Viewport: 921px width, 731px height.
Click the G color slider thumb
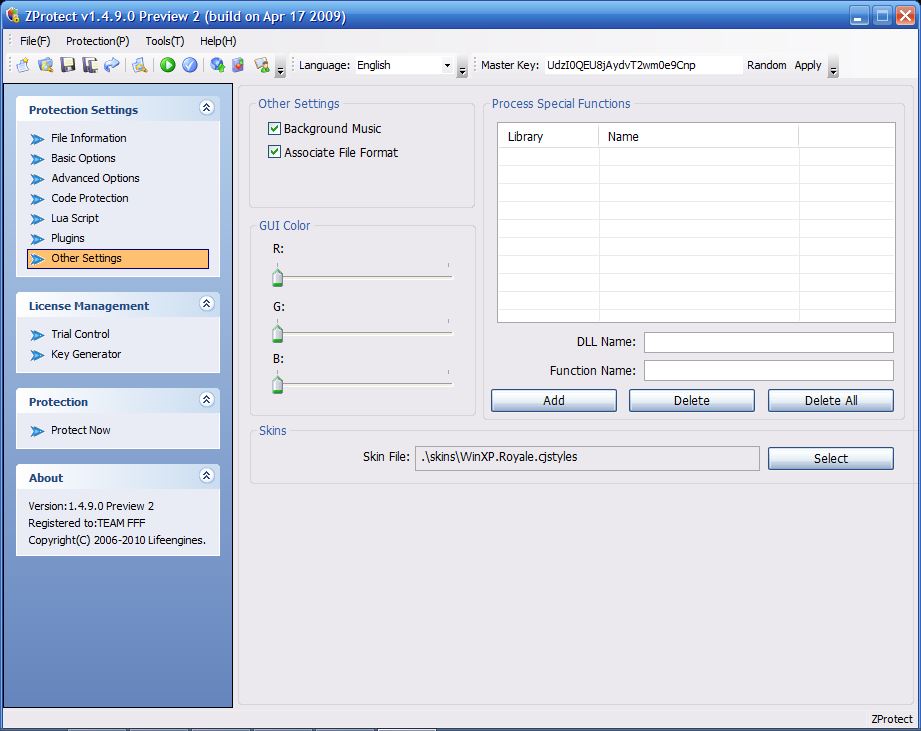(x=278, y=333)
